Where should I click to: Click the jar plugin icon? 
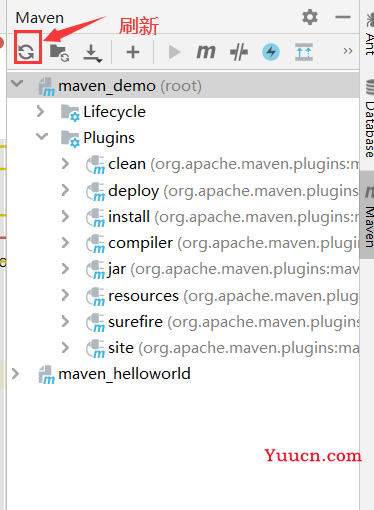[95, 270]
